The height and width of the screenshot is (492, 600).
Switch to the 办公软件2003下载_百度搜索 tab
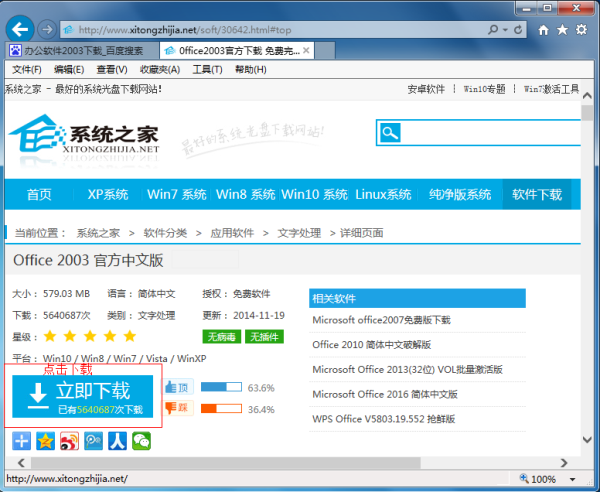82,51
